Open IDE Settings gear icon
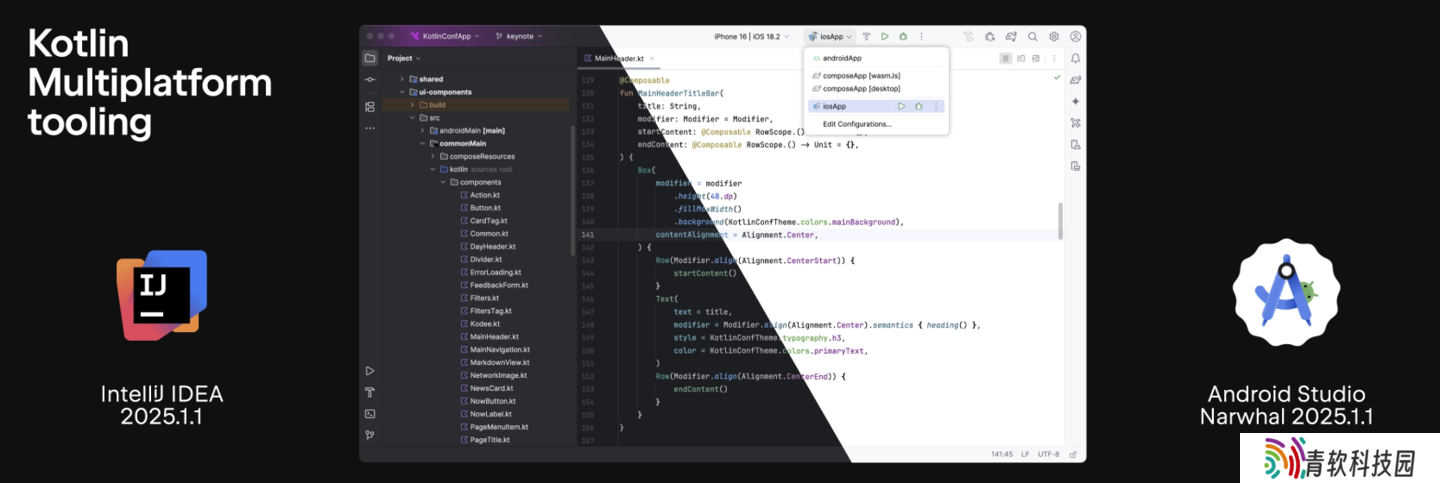The image size is (1440, 483). pyautogui.click(x=1054, y=37)
